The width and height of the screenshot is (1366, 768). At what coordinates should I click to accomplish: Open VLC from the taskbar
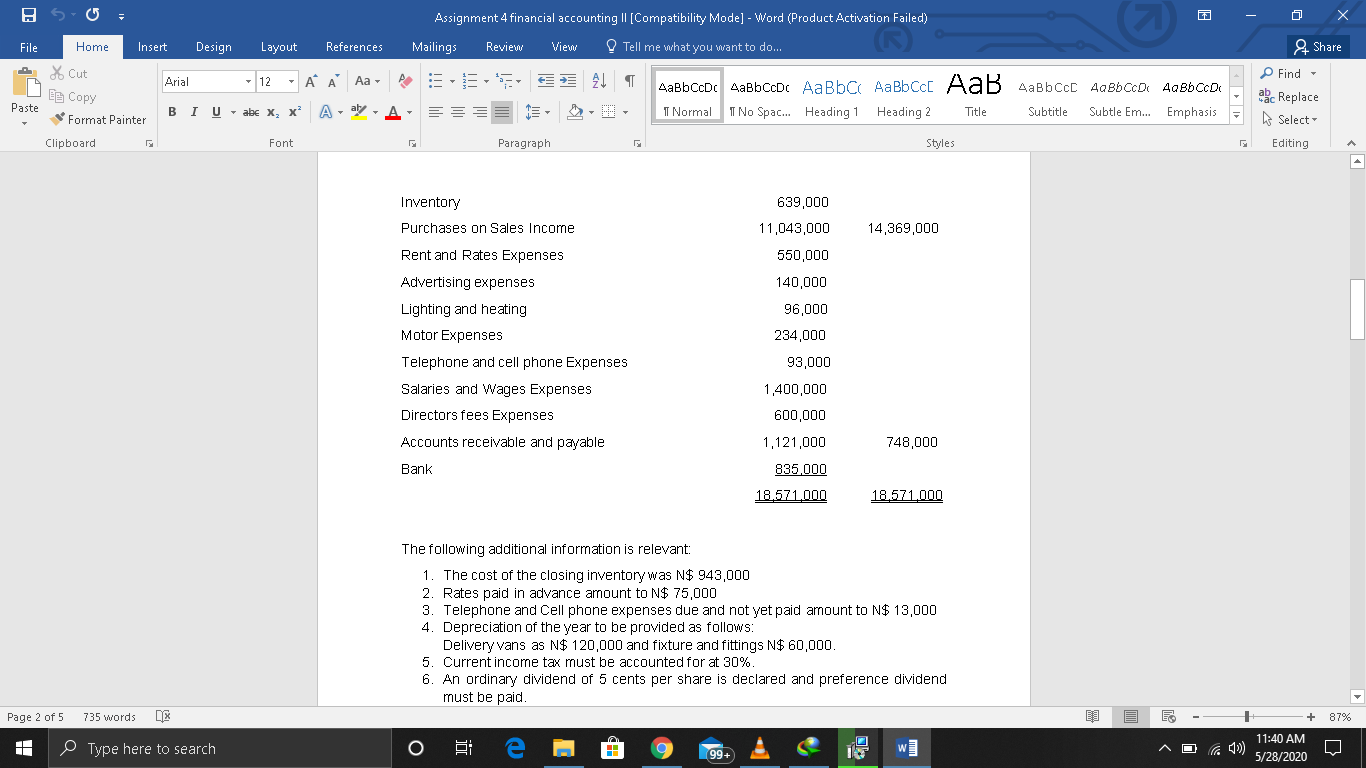tap(760, 748)
